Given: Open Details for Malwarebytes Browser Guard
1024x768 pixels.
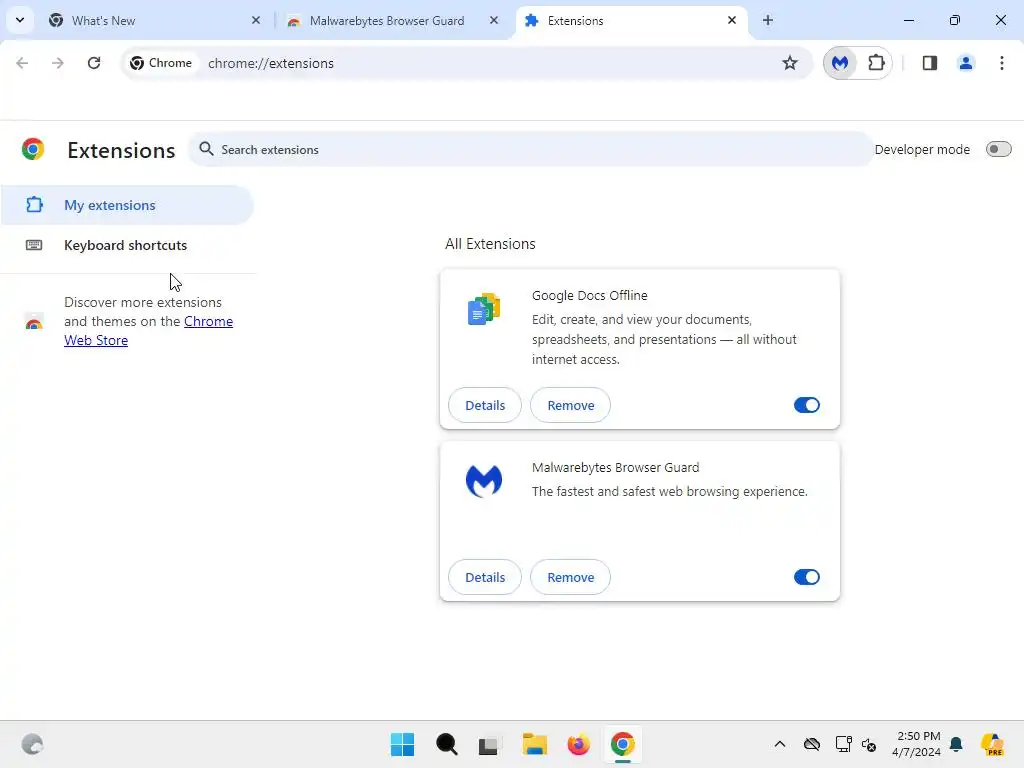Looking at the screenshot, I should pyautogui.click(x=485, y=577).
